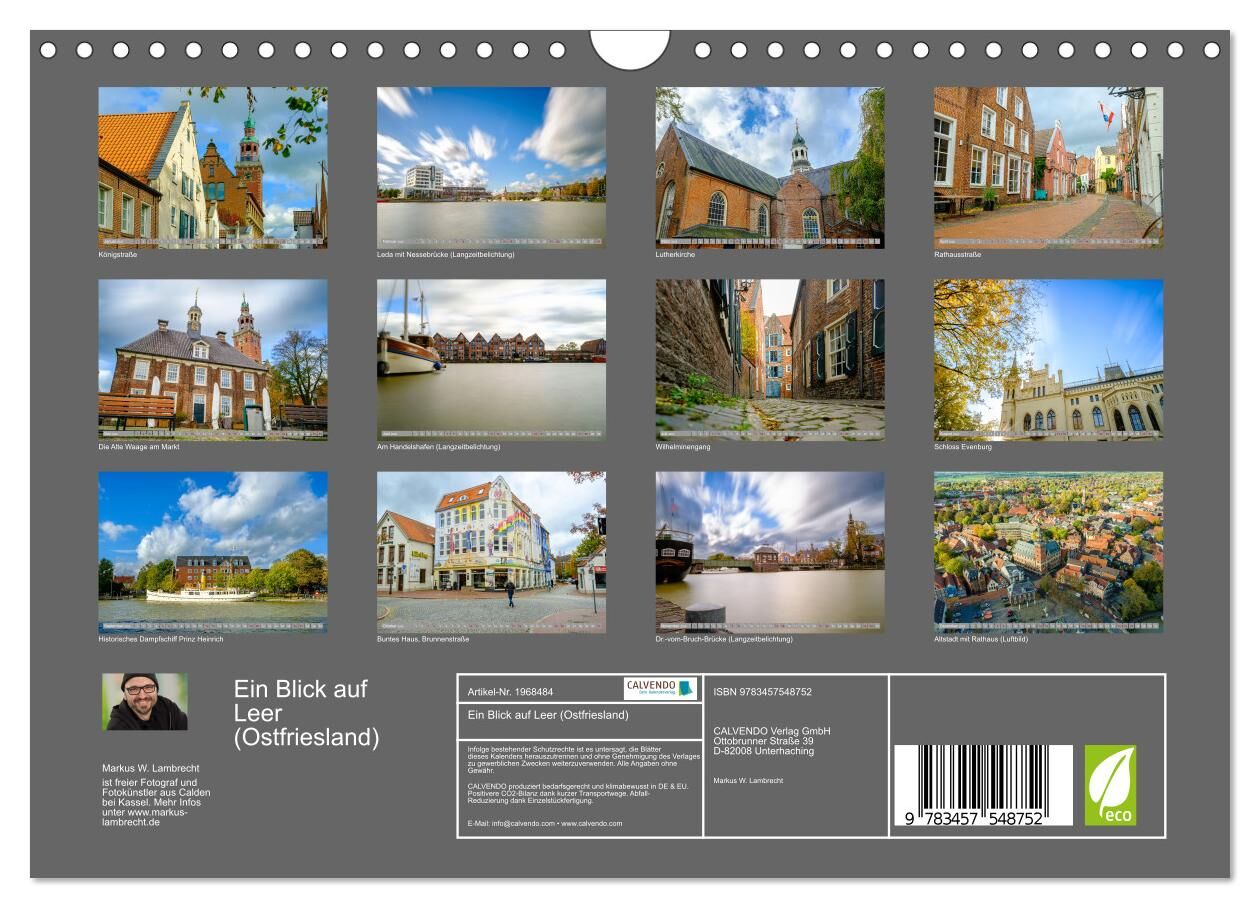The width and height of the screenshot is (1260, 908).
Task: Click the half-circle hanging notch at top
Action: tap(629, 48)
